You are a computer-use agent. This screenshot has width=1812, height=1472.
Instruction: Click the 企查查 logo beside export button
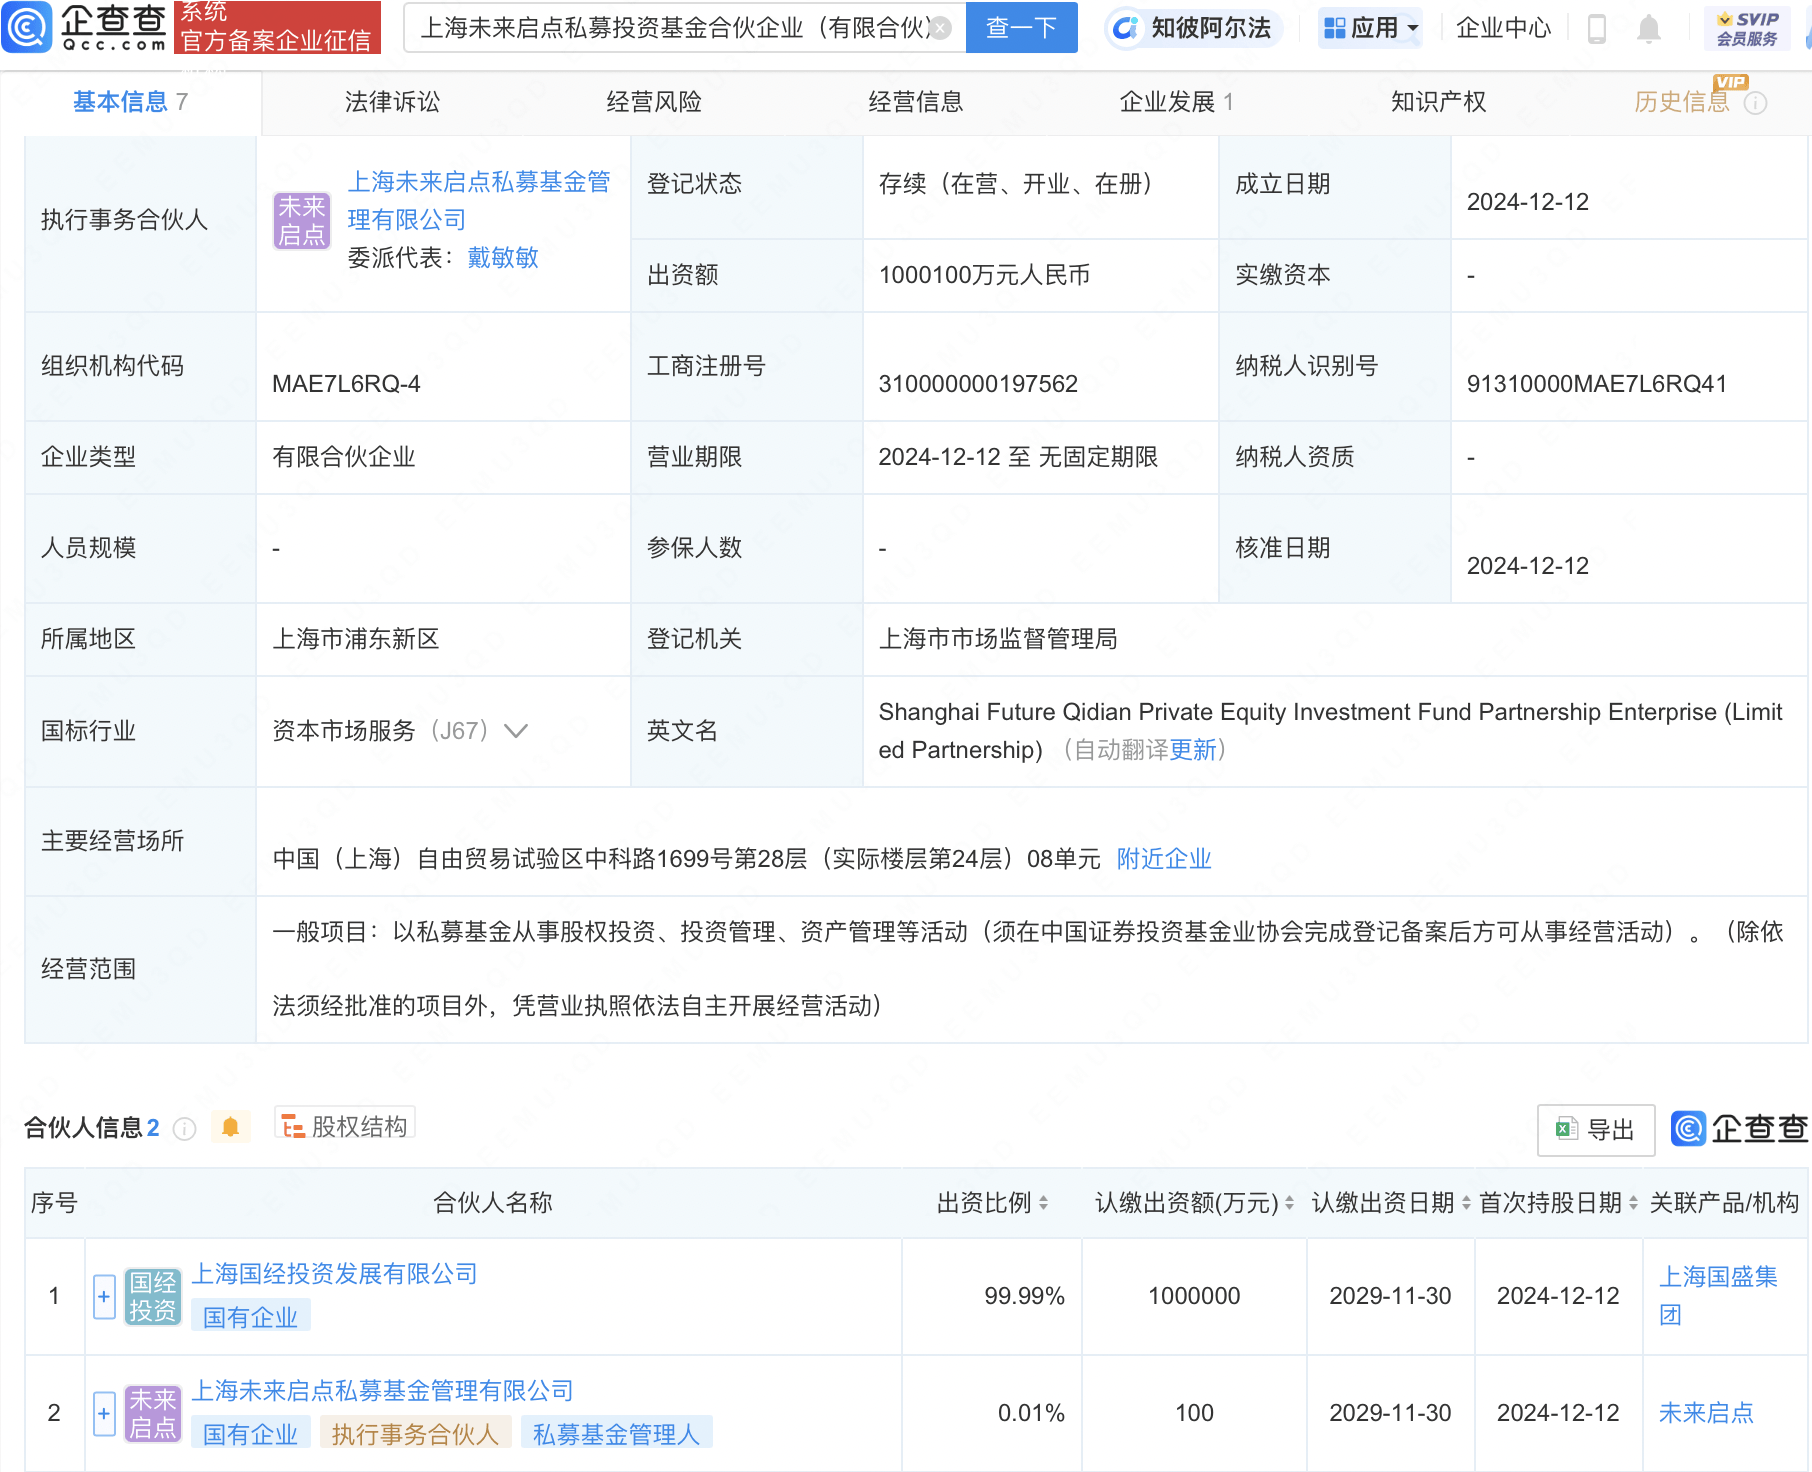pyautogui.click(x=1740, y=1129)
